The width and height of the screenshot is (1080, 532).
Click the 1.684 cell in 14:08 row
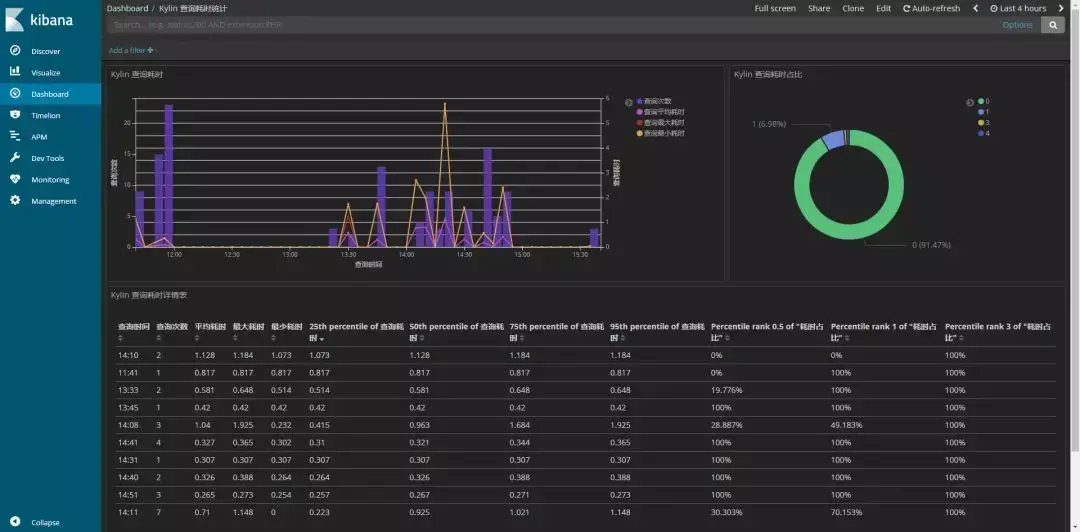coord(520,425)
